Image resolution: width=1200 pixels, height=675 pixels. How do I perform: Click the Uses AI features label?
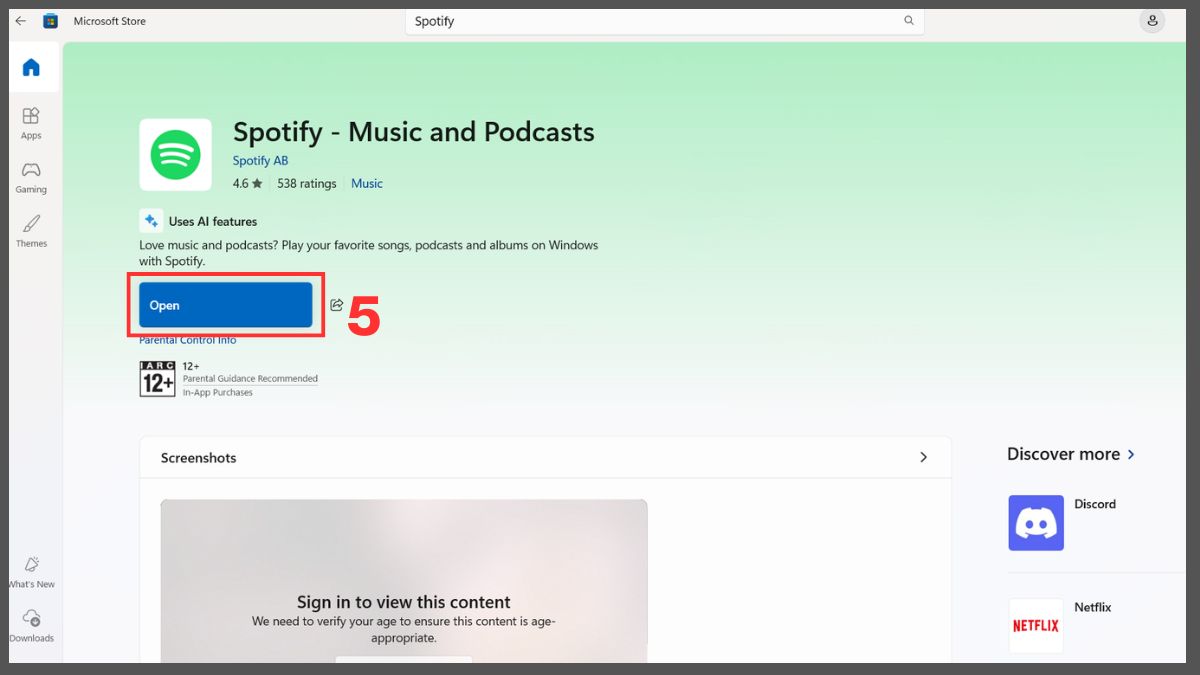[213, 222]
